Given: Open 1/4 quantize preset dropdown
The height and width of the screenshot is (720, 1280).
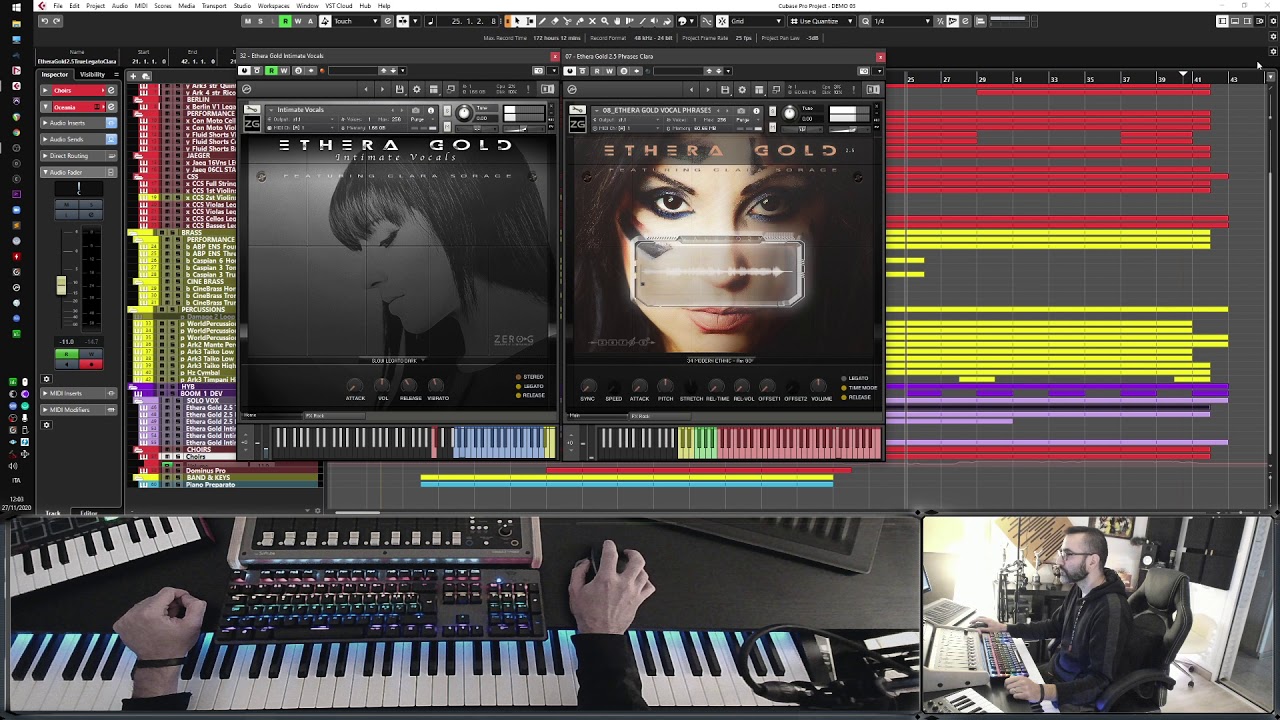Looking at the screenshot, I should pos(902,21).
